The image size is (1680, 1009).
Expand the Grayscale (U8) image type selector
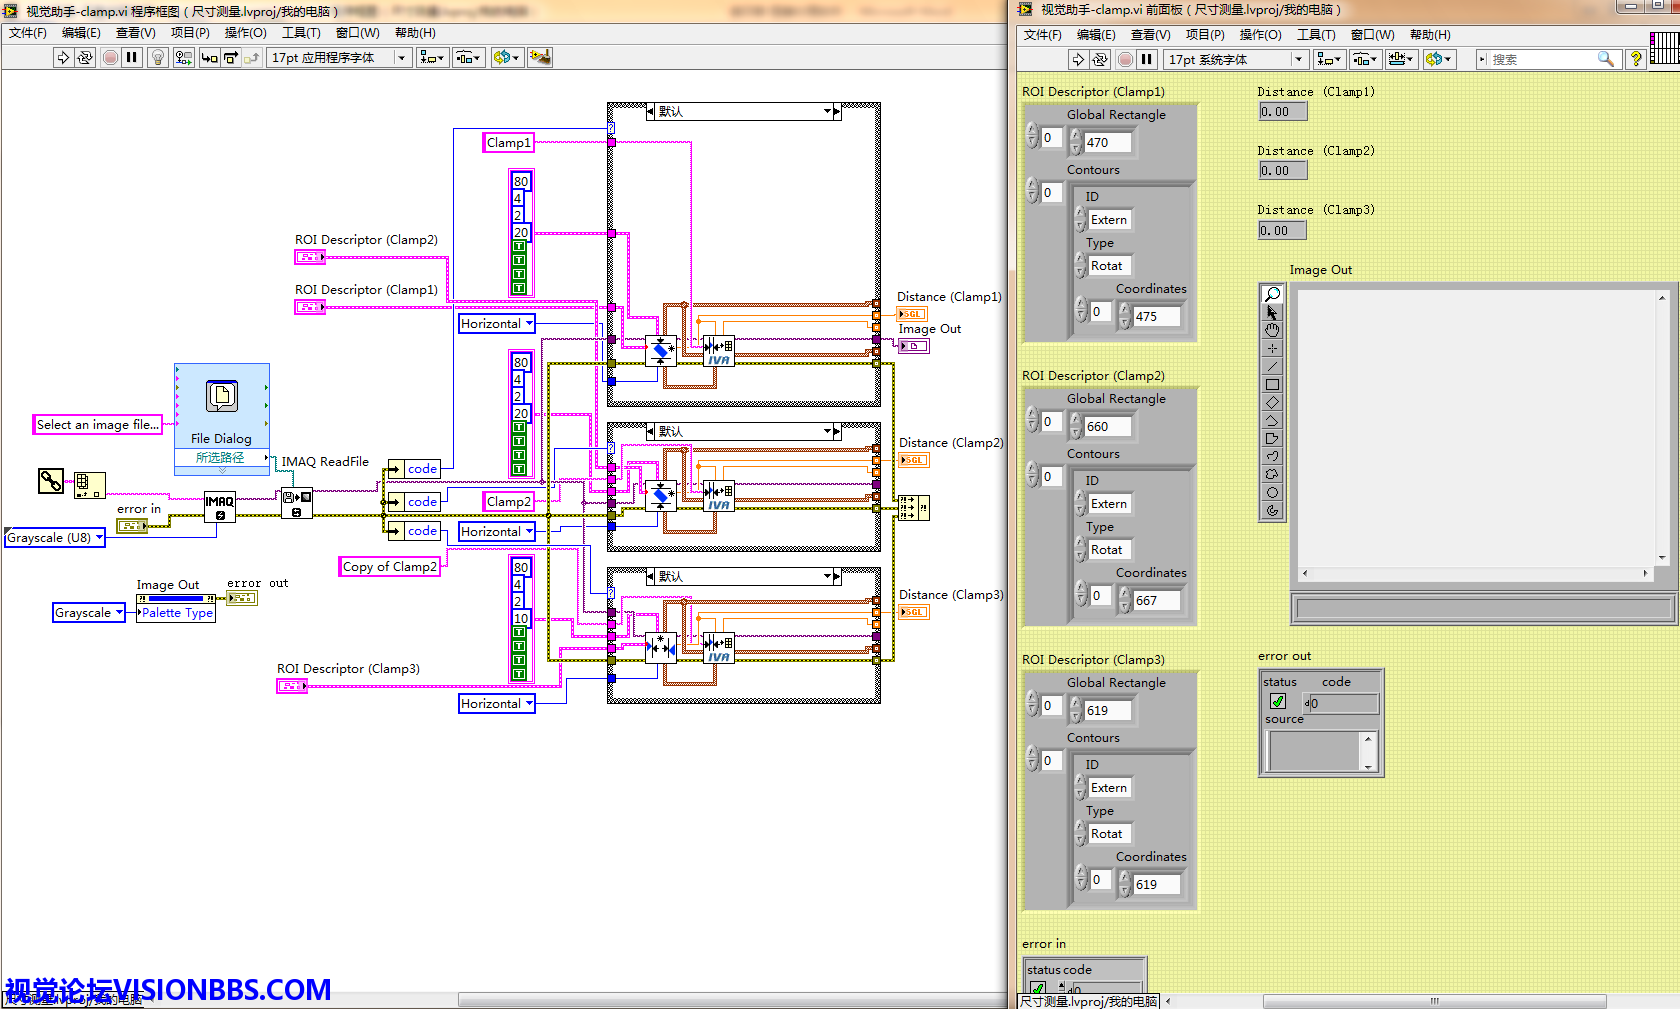(x=99, y=538)
